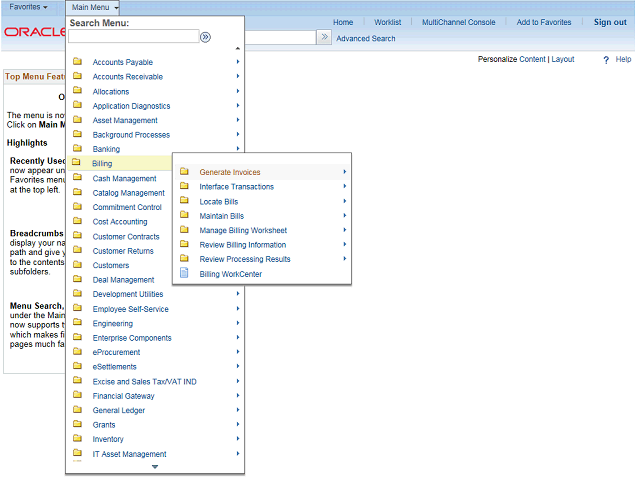
Task: Open Advanced Search link
Action: pos(366,39)
